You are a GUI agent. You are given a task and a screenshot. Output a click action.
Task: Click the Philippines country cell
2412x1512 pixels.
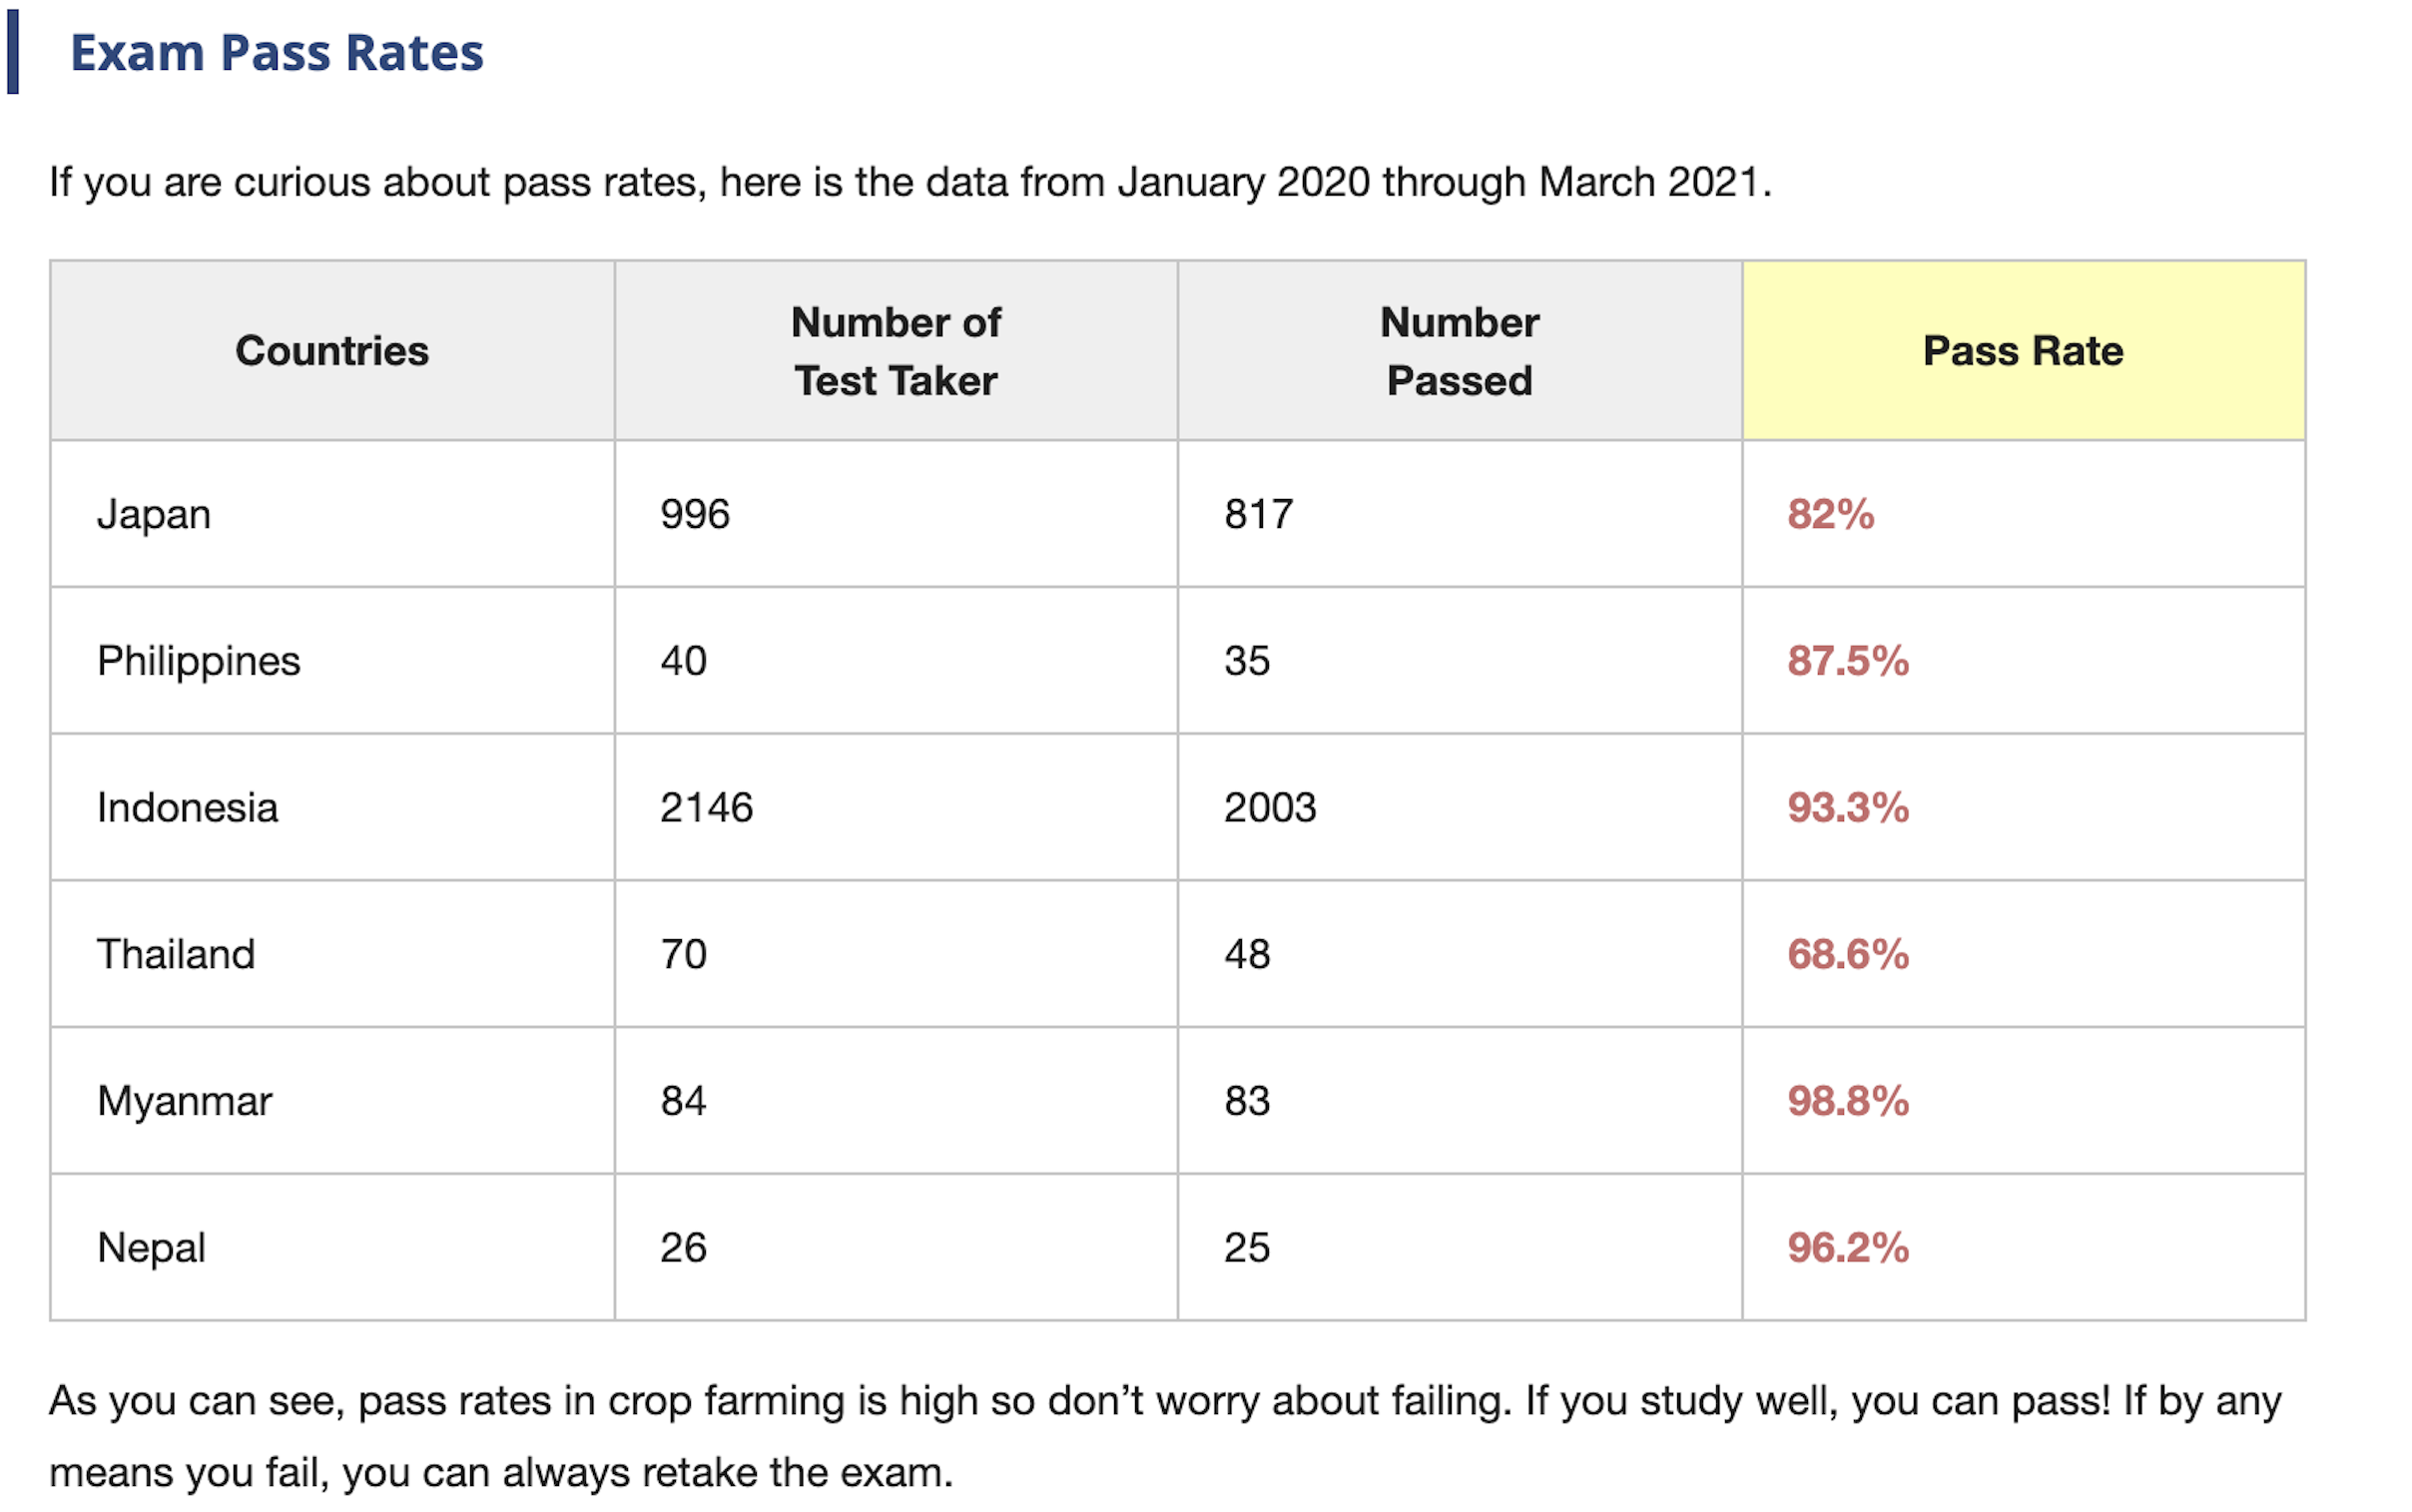198,661
